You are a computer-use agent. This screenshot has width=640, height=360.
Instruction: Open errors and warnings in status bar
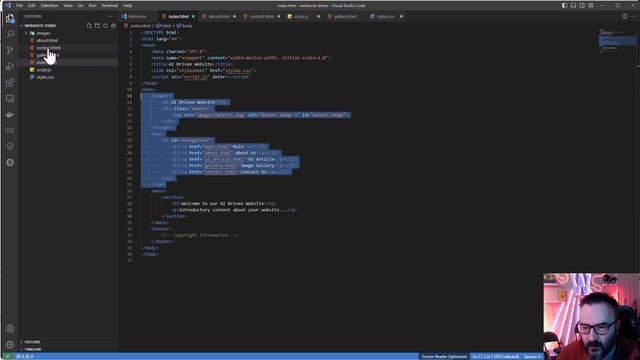[x=24, y=356]
